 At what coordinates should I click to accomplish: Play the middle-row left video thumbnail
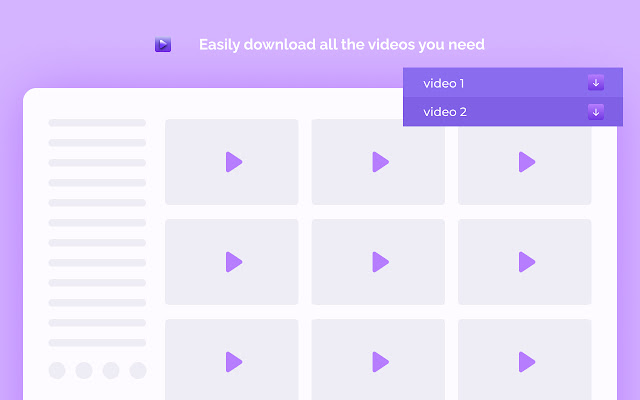click(234, 262)
